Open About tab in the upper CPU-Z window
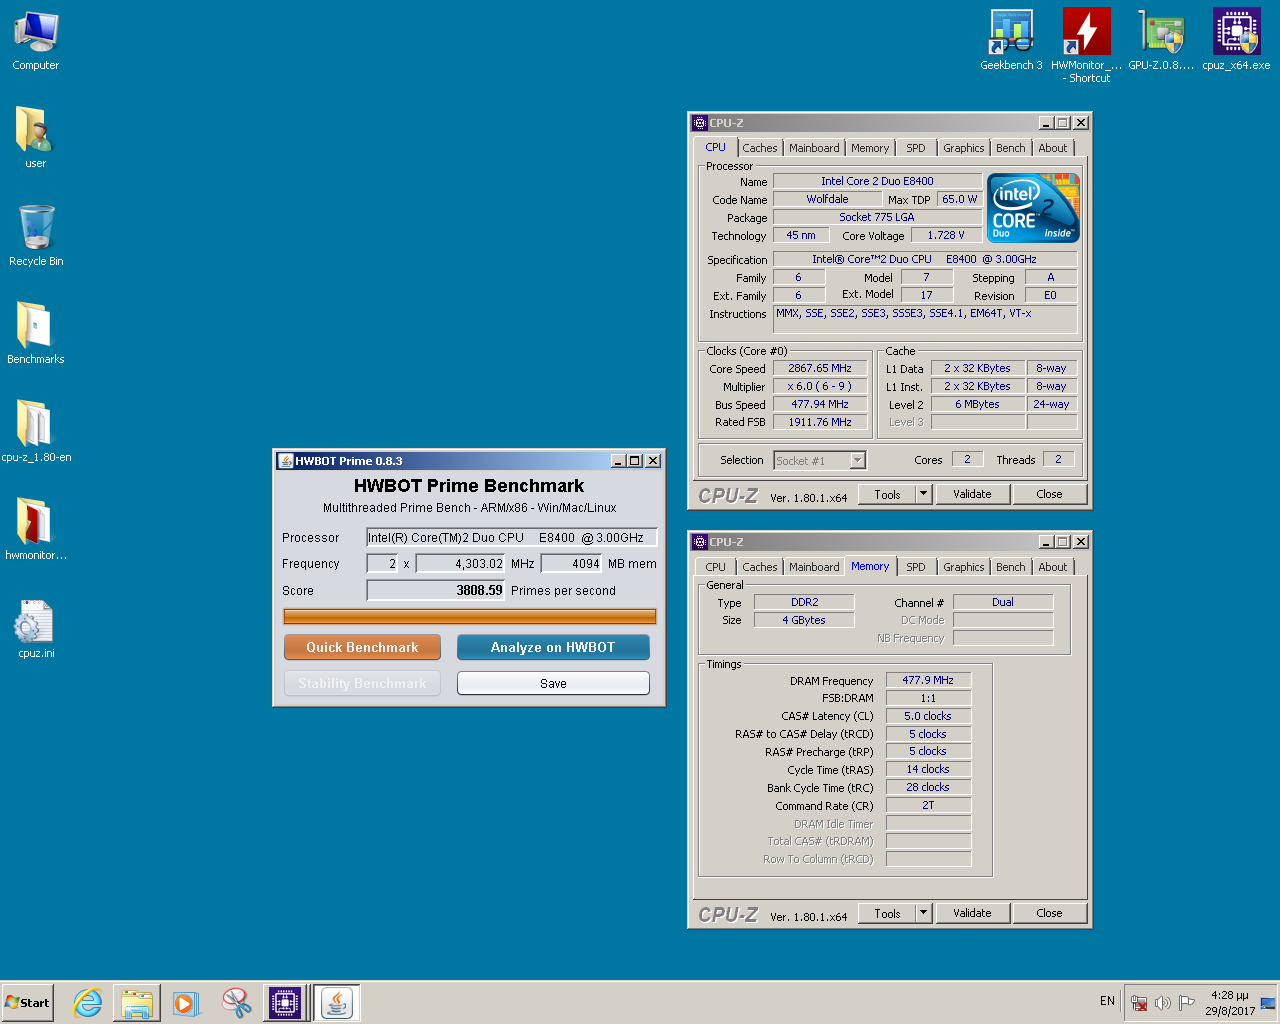 pos(1053,148)
